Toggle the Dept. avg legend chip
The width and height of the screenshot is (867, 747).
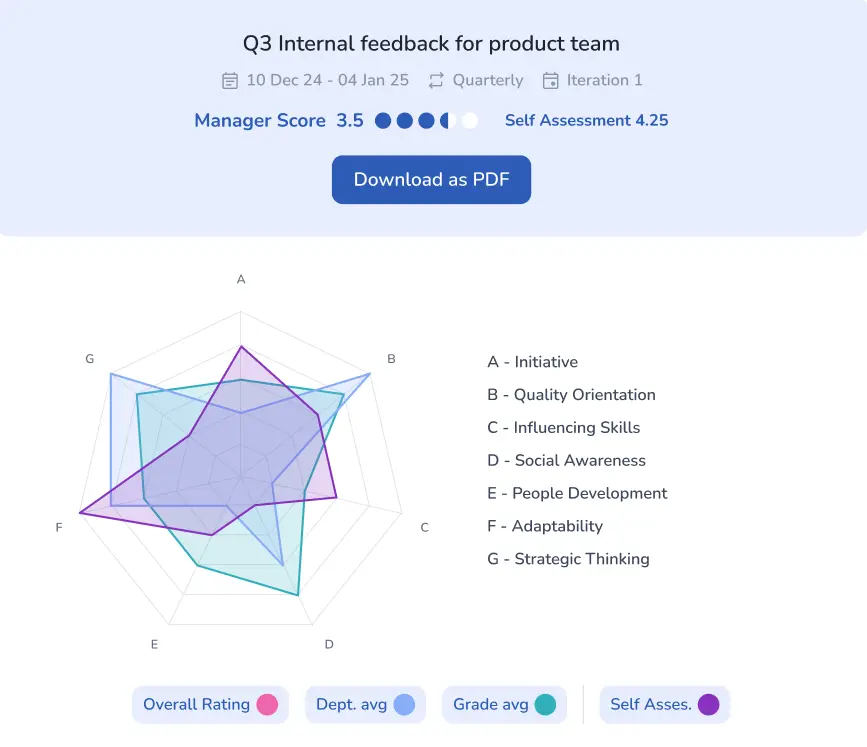click(x=365, y=704)
